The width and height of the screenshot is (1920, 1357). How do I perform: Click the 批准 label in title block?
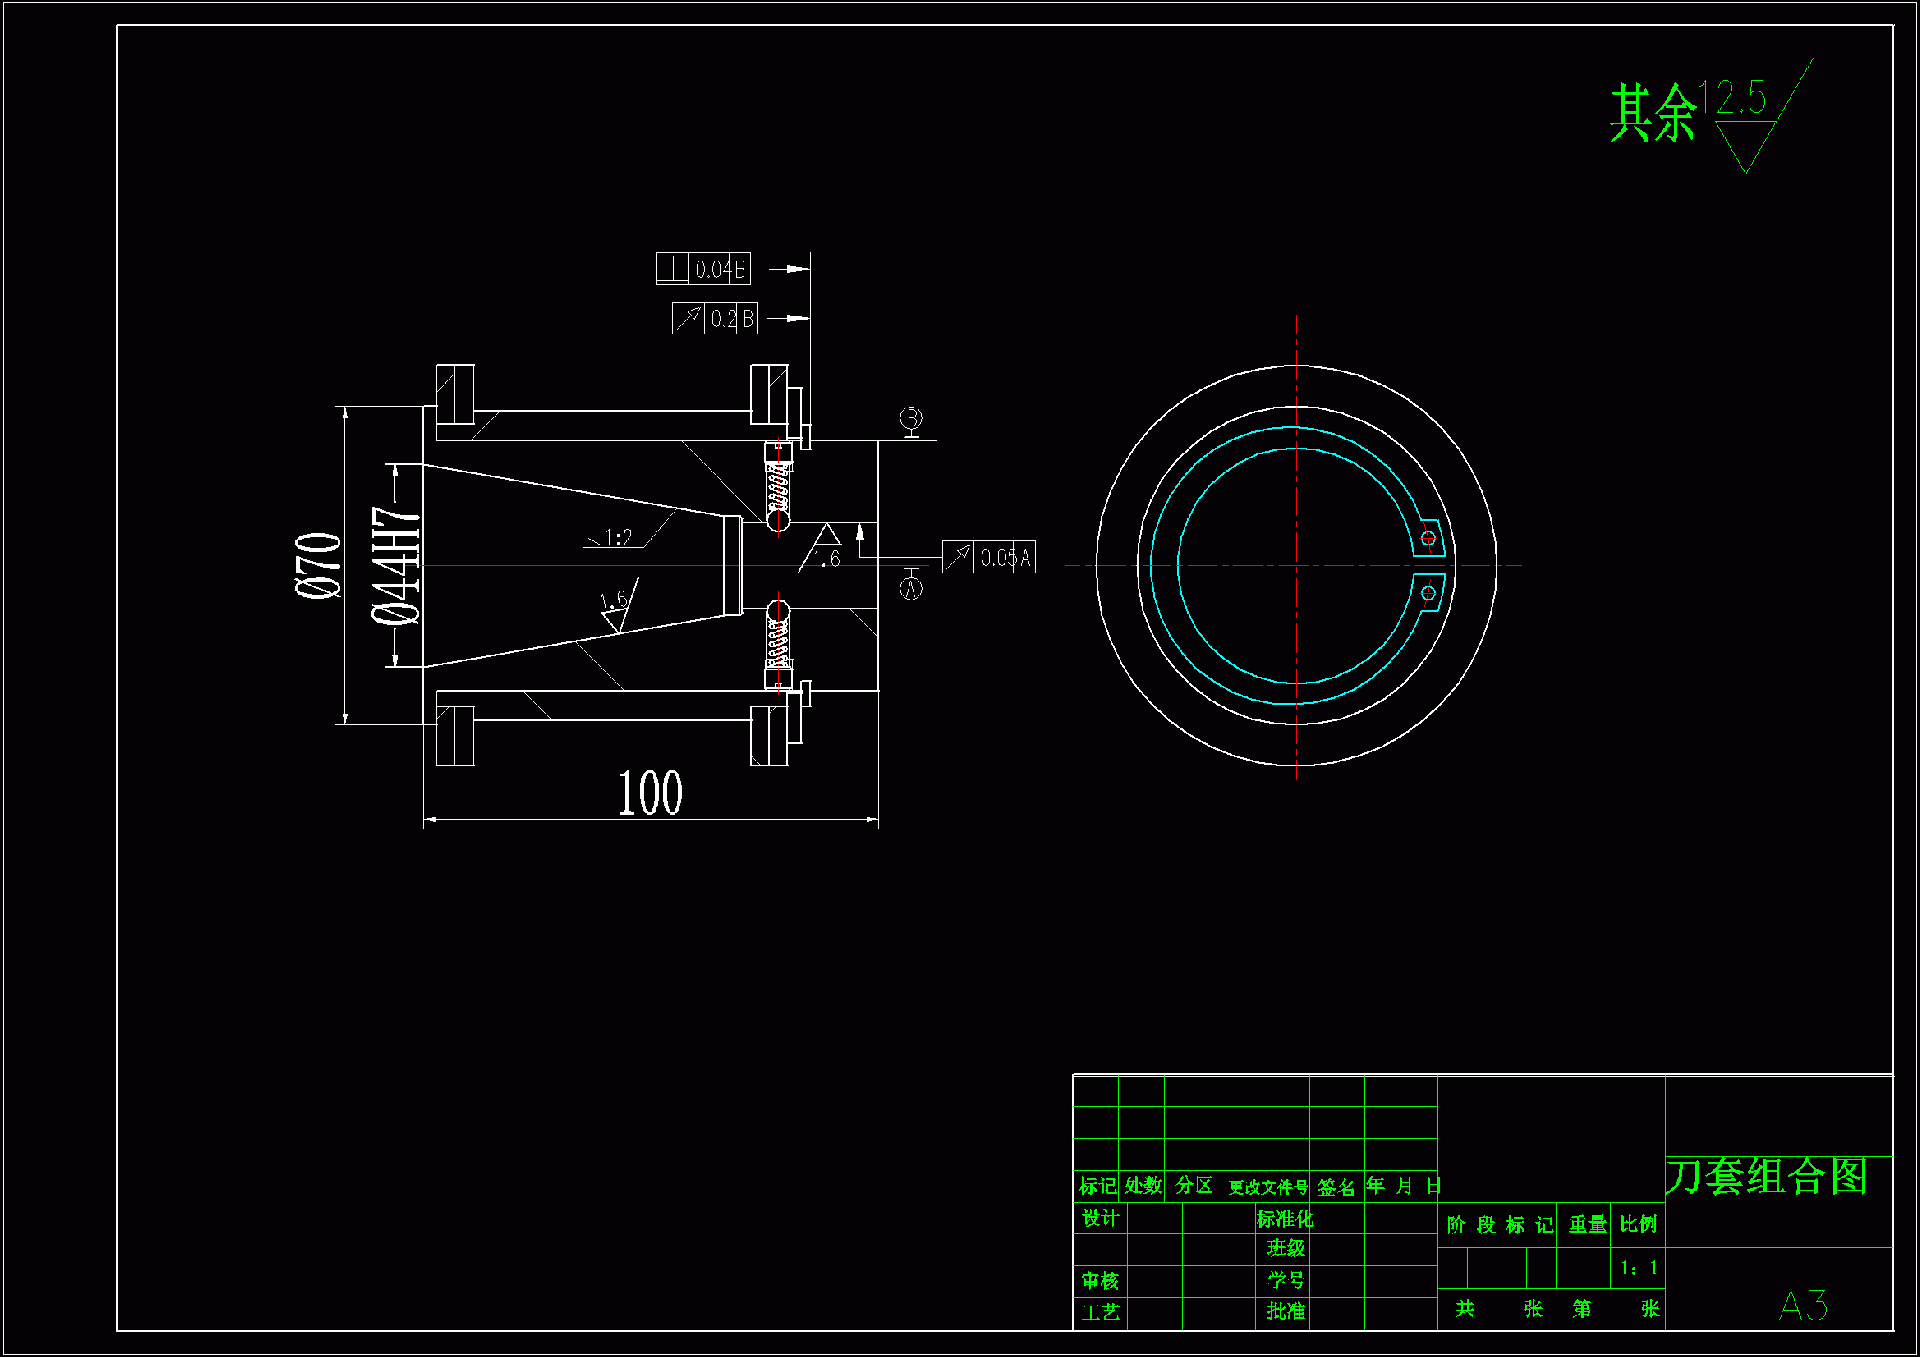(1285, 1311)
